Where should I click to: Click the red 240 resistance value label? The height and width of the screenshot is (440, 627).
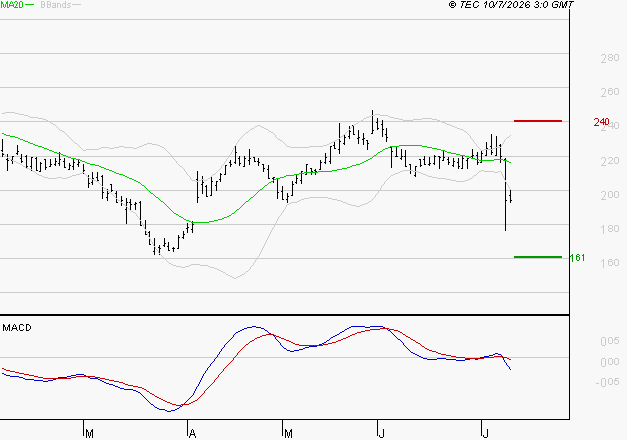click(x=601, y=122)
